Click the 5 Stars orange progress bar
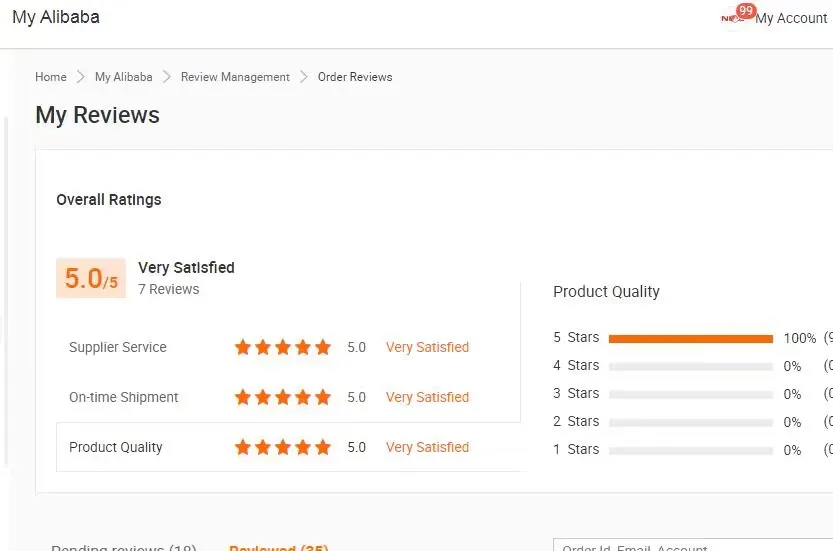 [x=690, y=339]
